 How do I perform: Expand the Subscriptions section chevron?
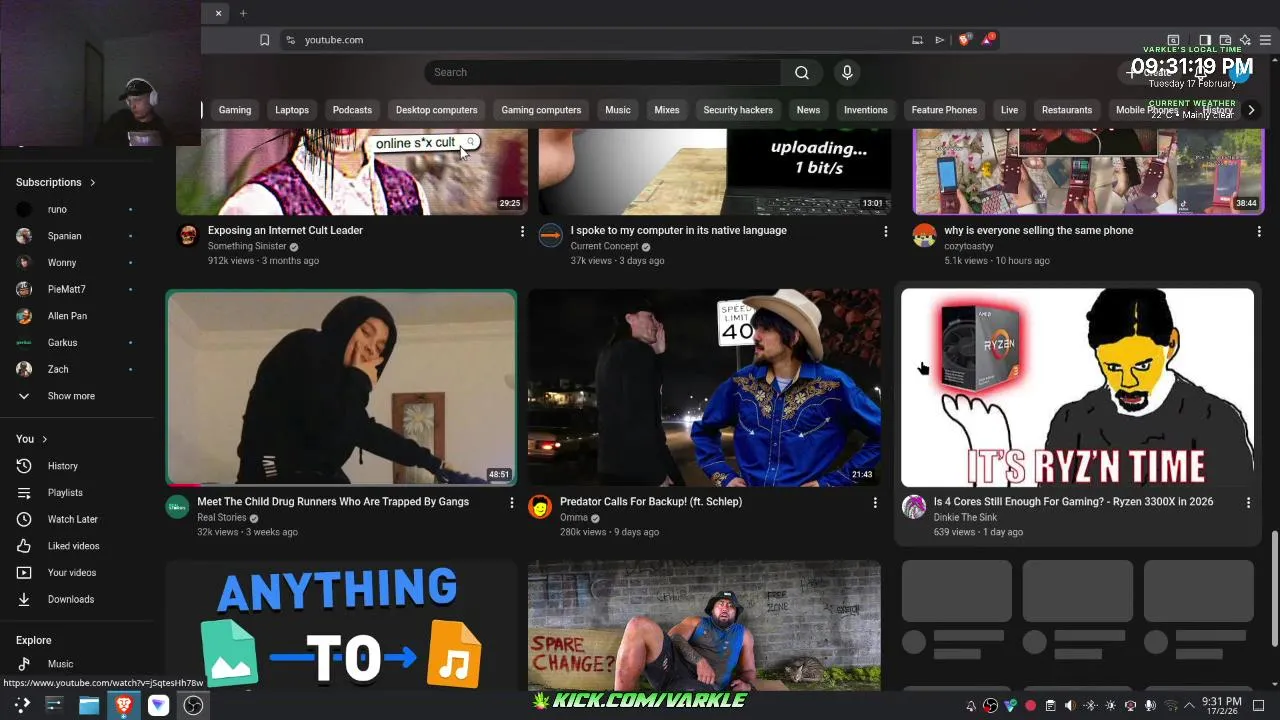(92, 183)
